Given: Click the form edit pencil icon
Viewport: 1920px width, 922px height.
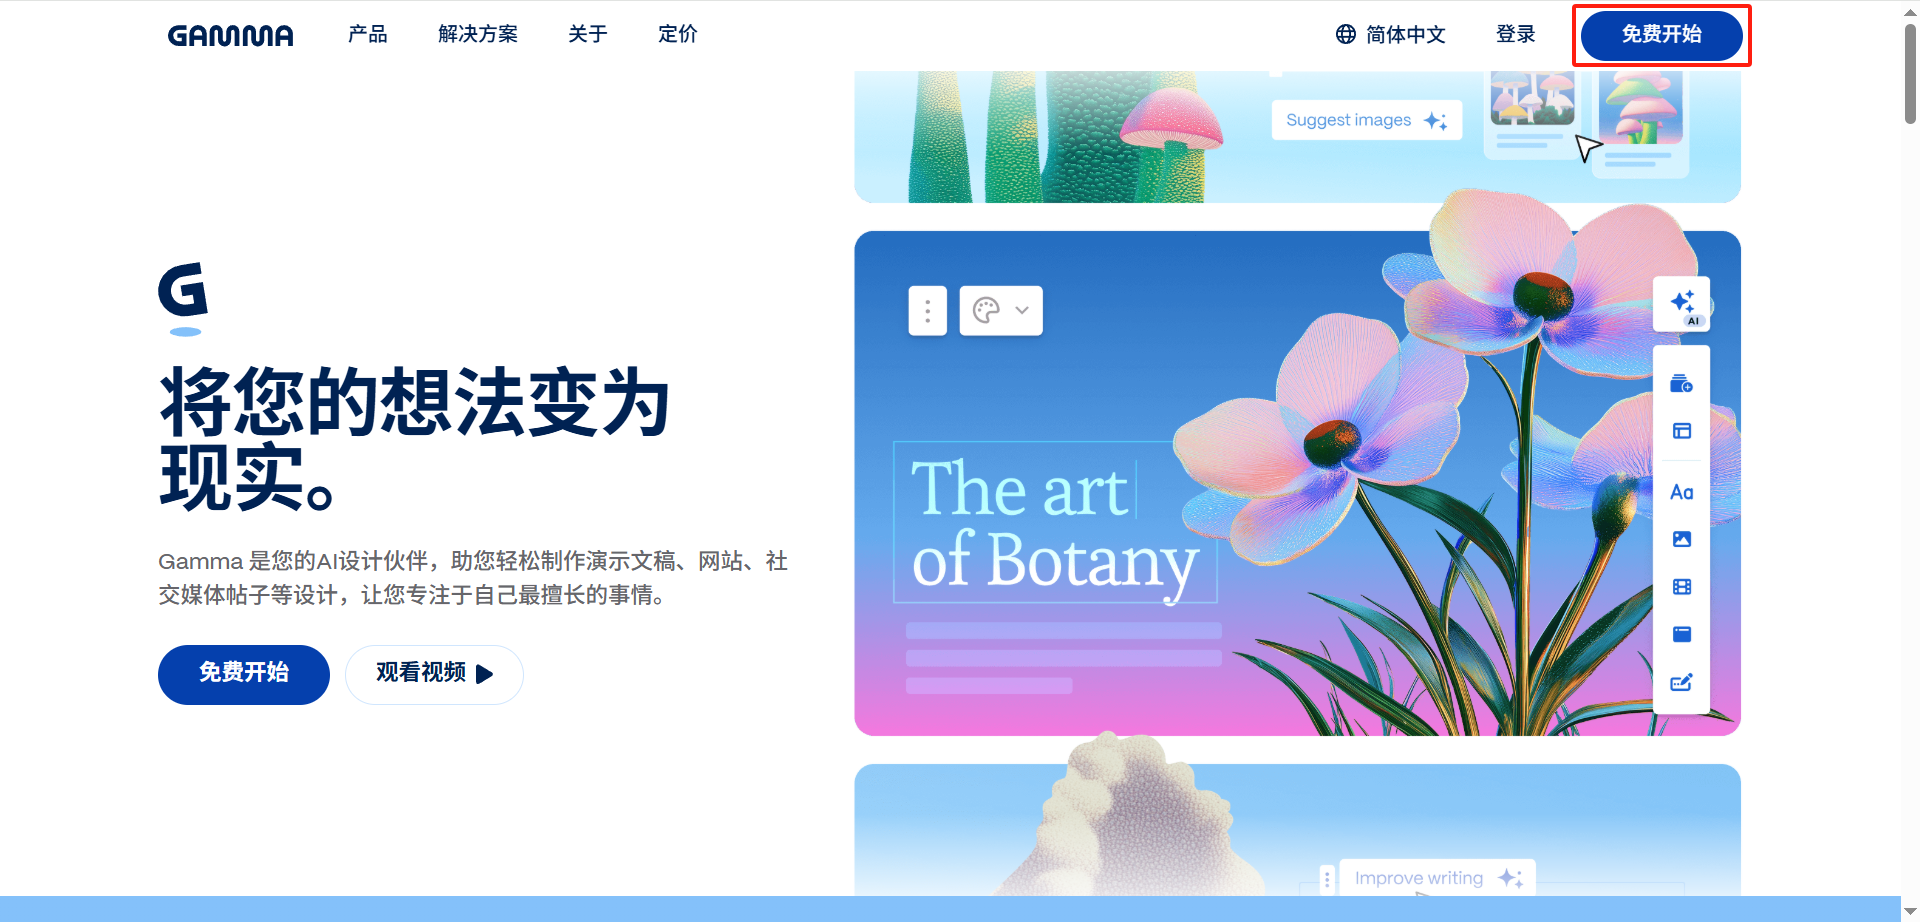Looking at the screenshot, I should click(x=1681, y=682).
